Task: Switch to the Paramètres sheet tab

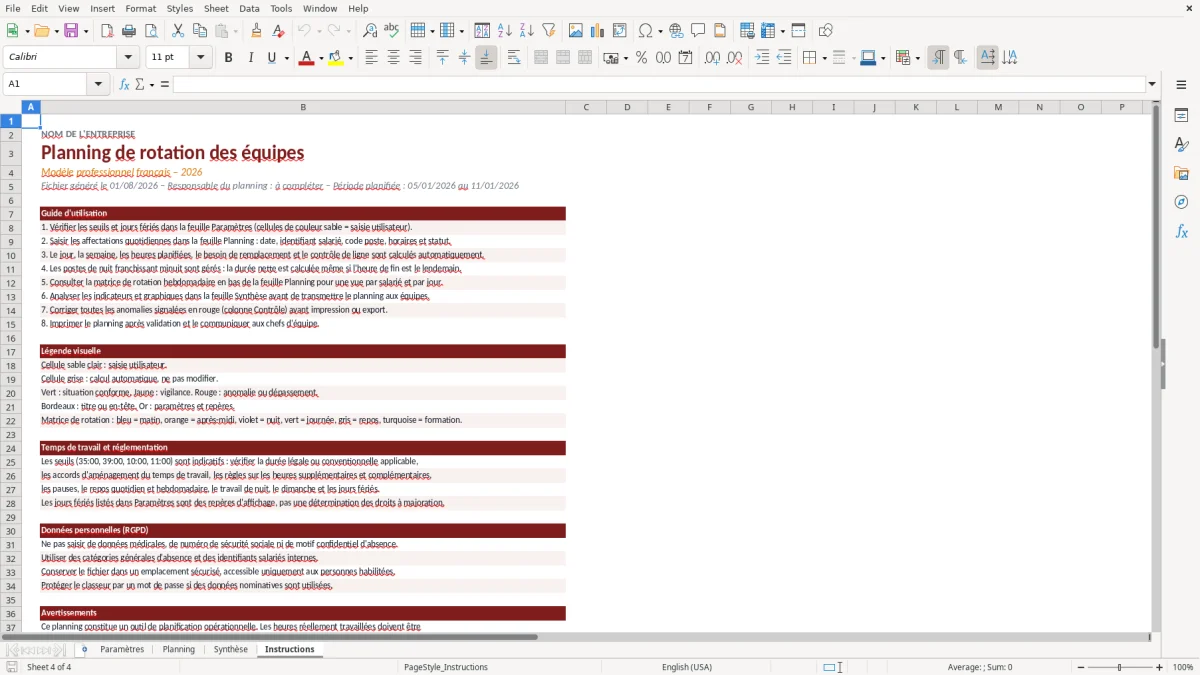Action: click(122, 649)
